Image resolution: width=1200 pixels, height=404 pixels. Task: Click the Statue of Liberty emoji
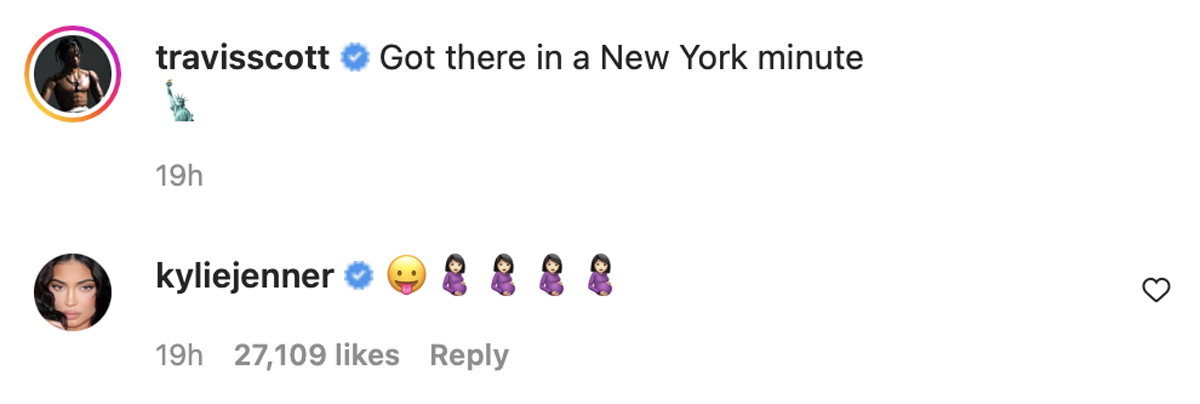[x=178, y=102]
